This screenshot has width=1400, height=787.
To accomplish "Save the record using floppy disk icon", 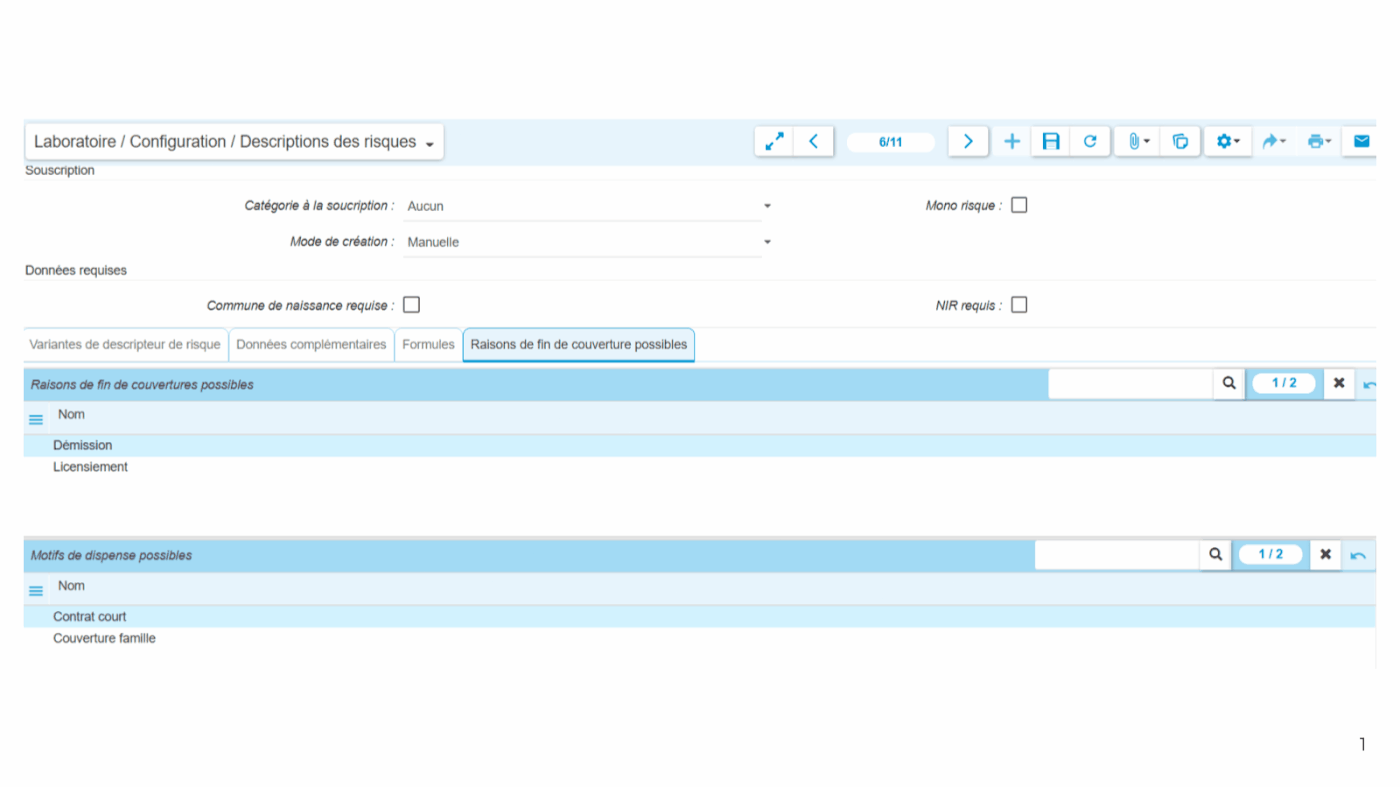I will [1051, 142].
